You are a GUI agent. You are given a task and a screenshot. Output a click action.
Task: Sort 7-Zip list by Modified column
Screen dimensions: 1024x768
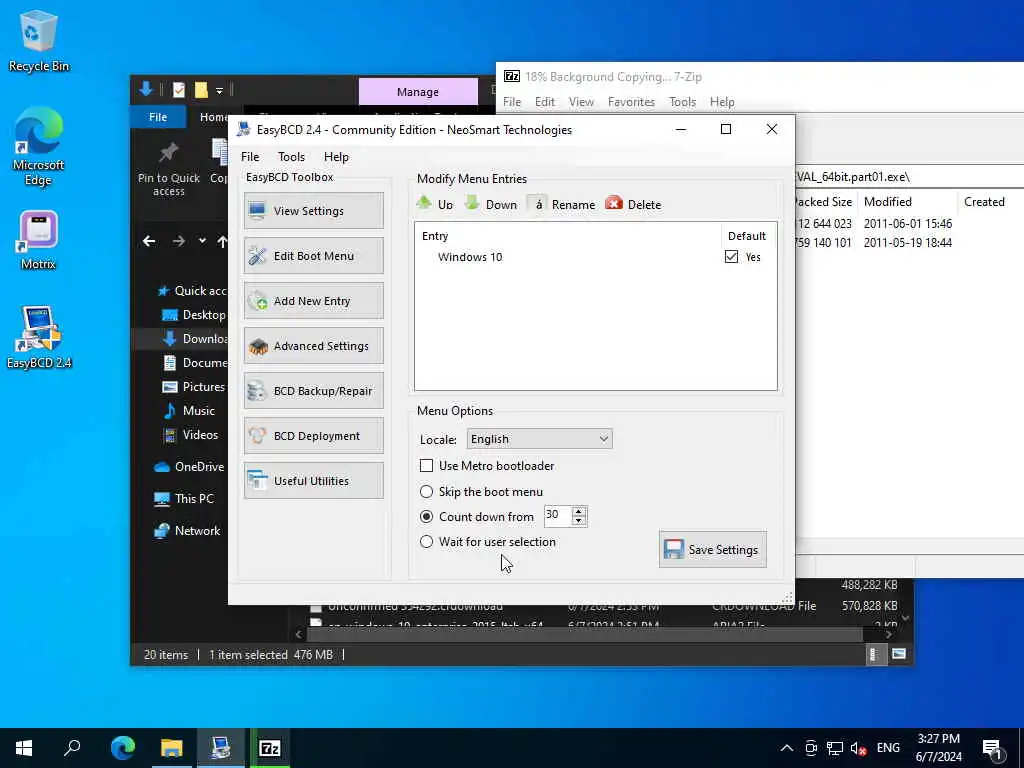tap(906, 202)
